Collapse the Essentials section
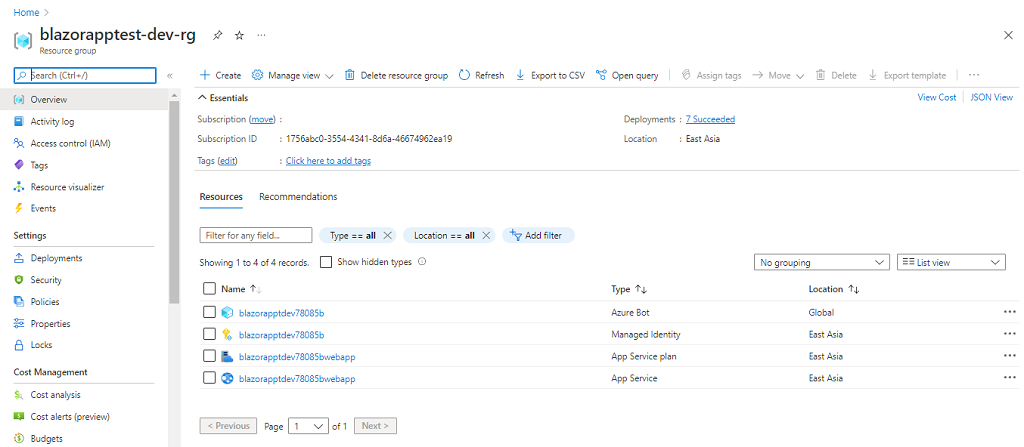 coord(223,98)
